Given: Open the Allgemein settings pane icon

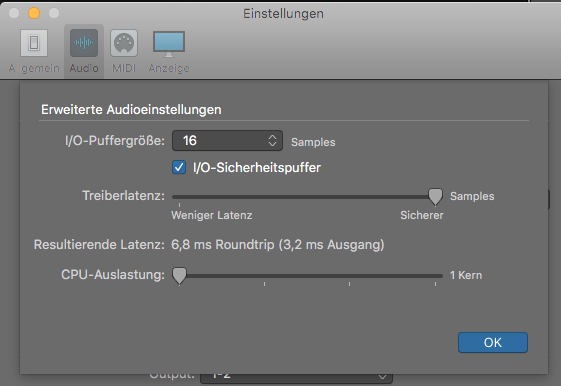Looking at the screenshot, I should [34, 43].
